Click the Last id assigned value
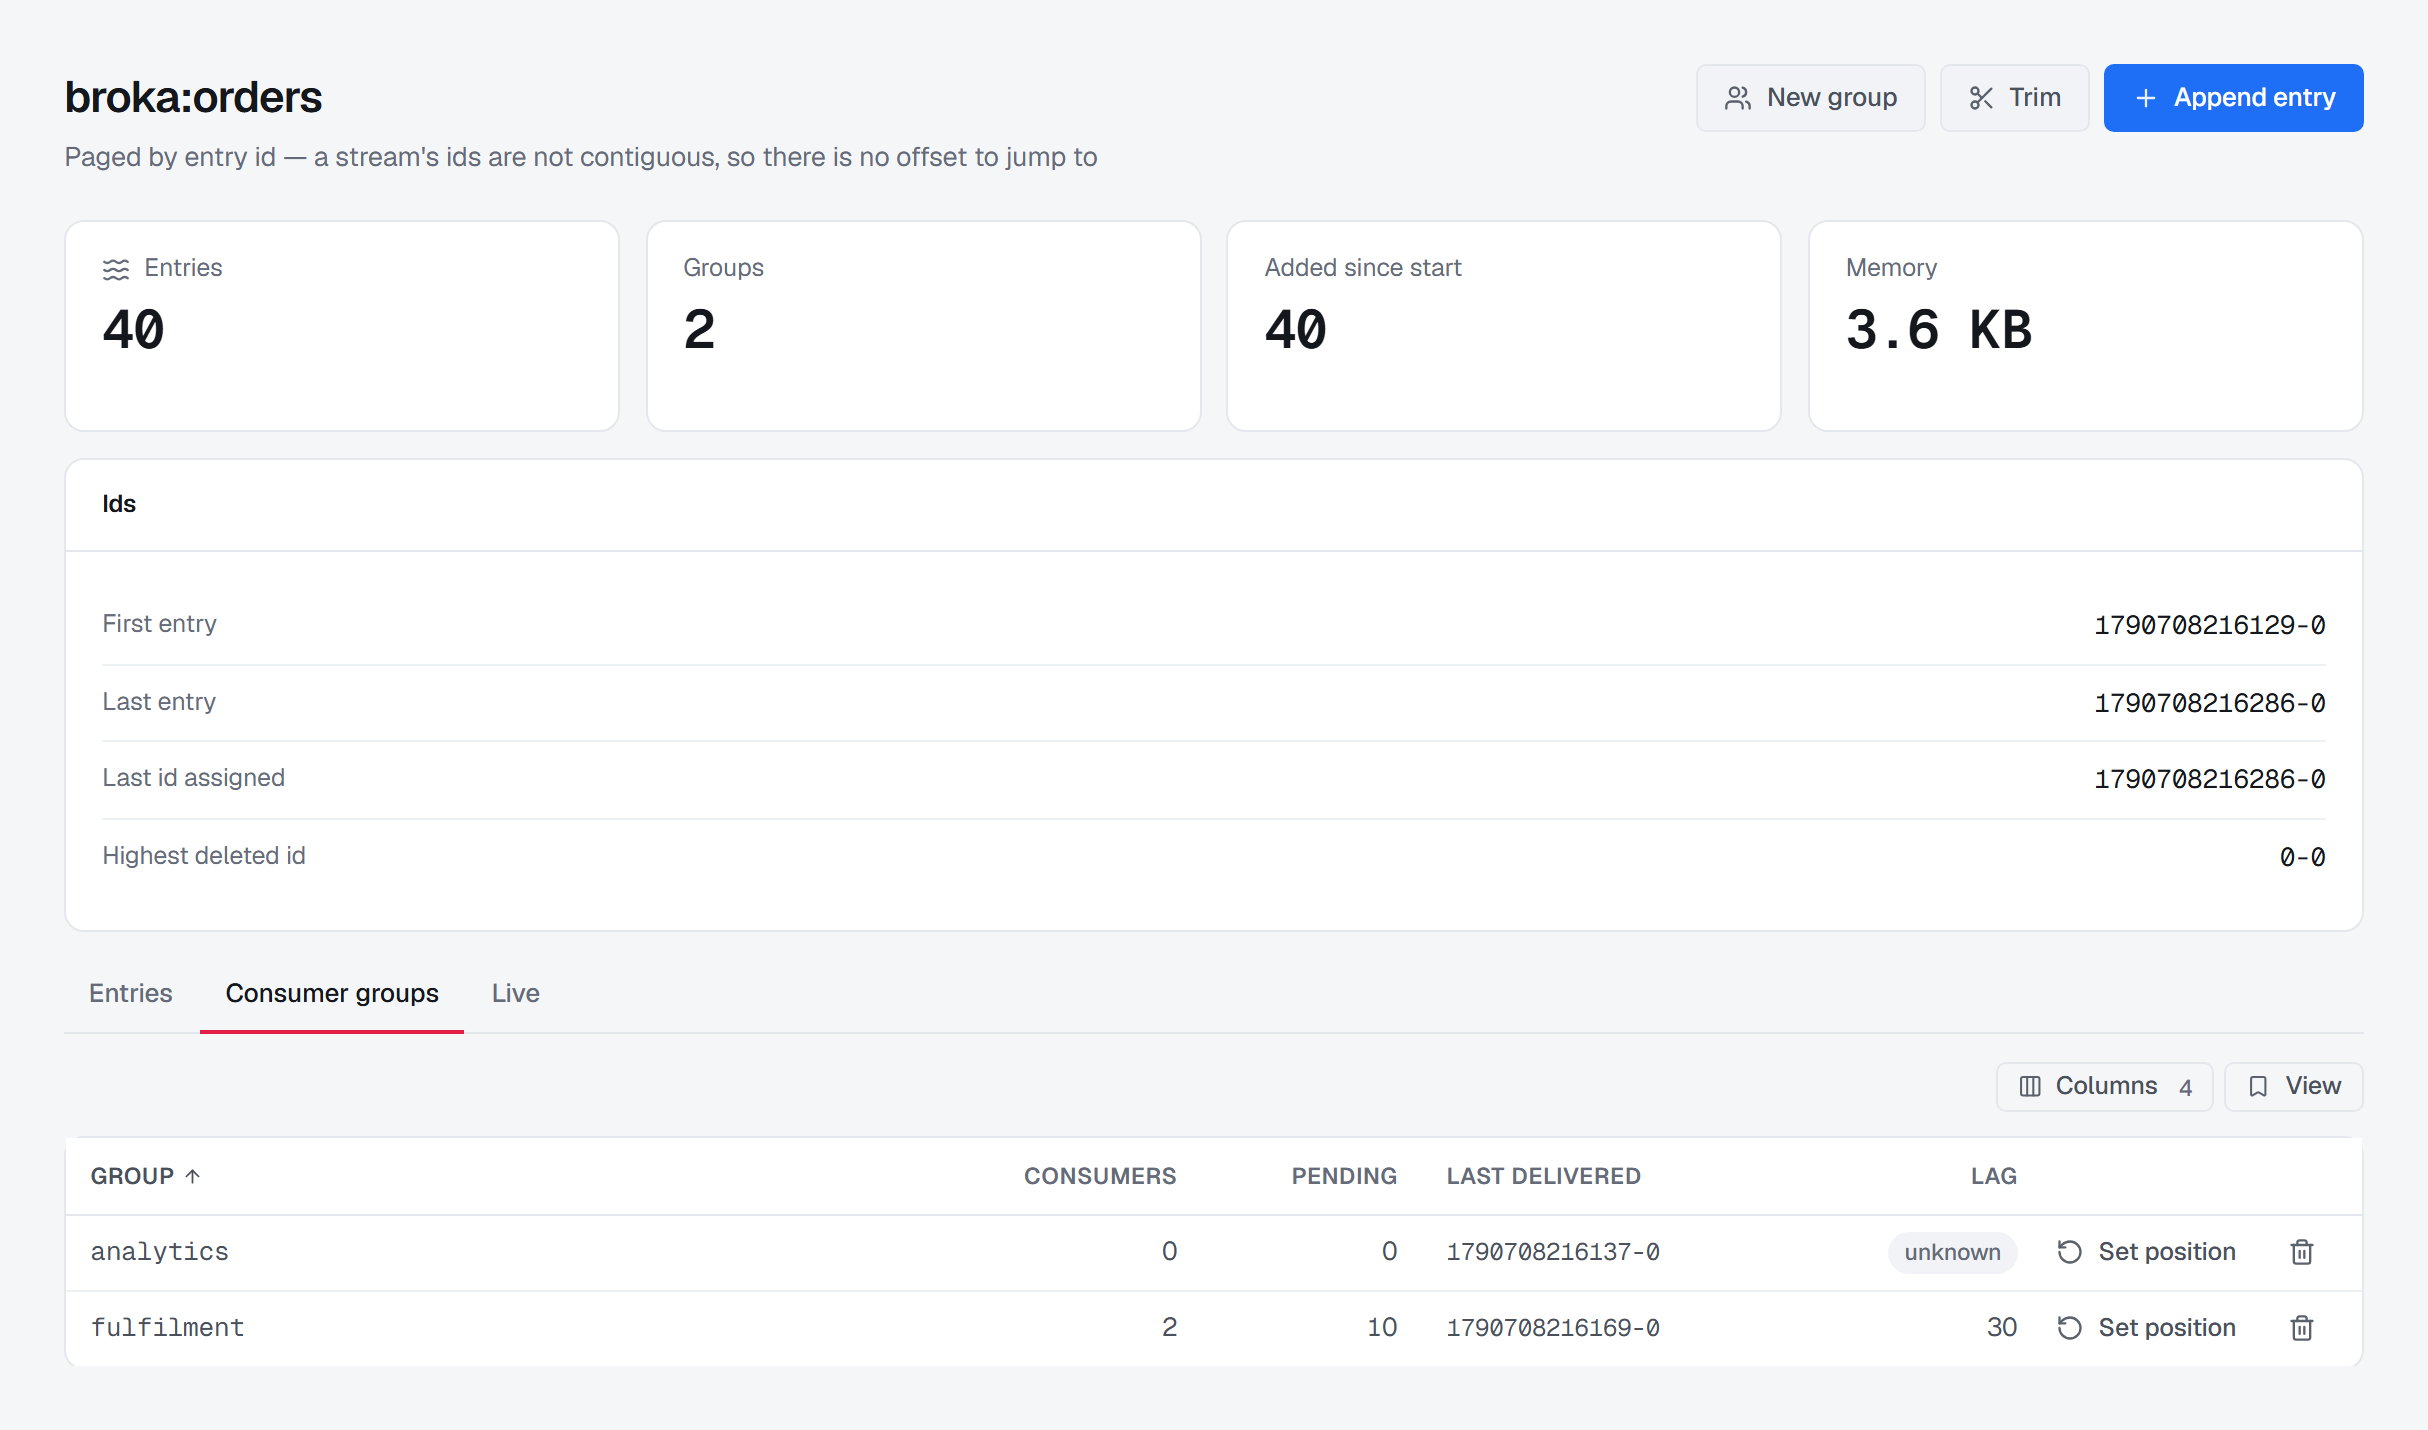This screenshot has height=1430, width=2428. 2210,779
